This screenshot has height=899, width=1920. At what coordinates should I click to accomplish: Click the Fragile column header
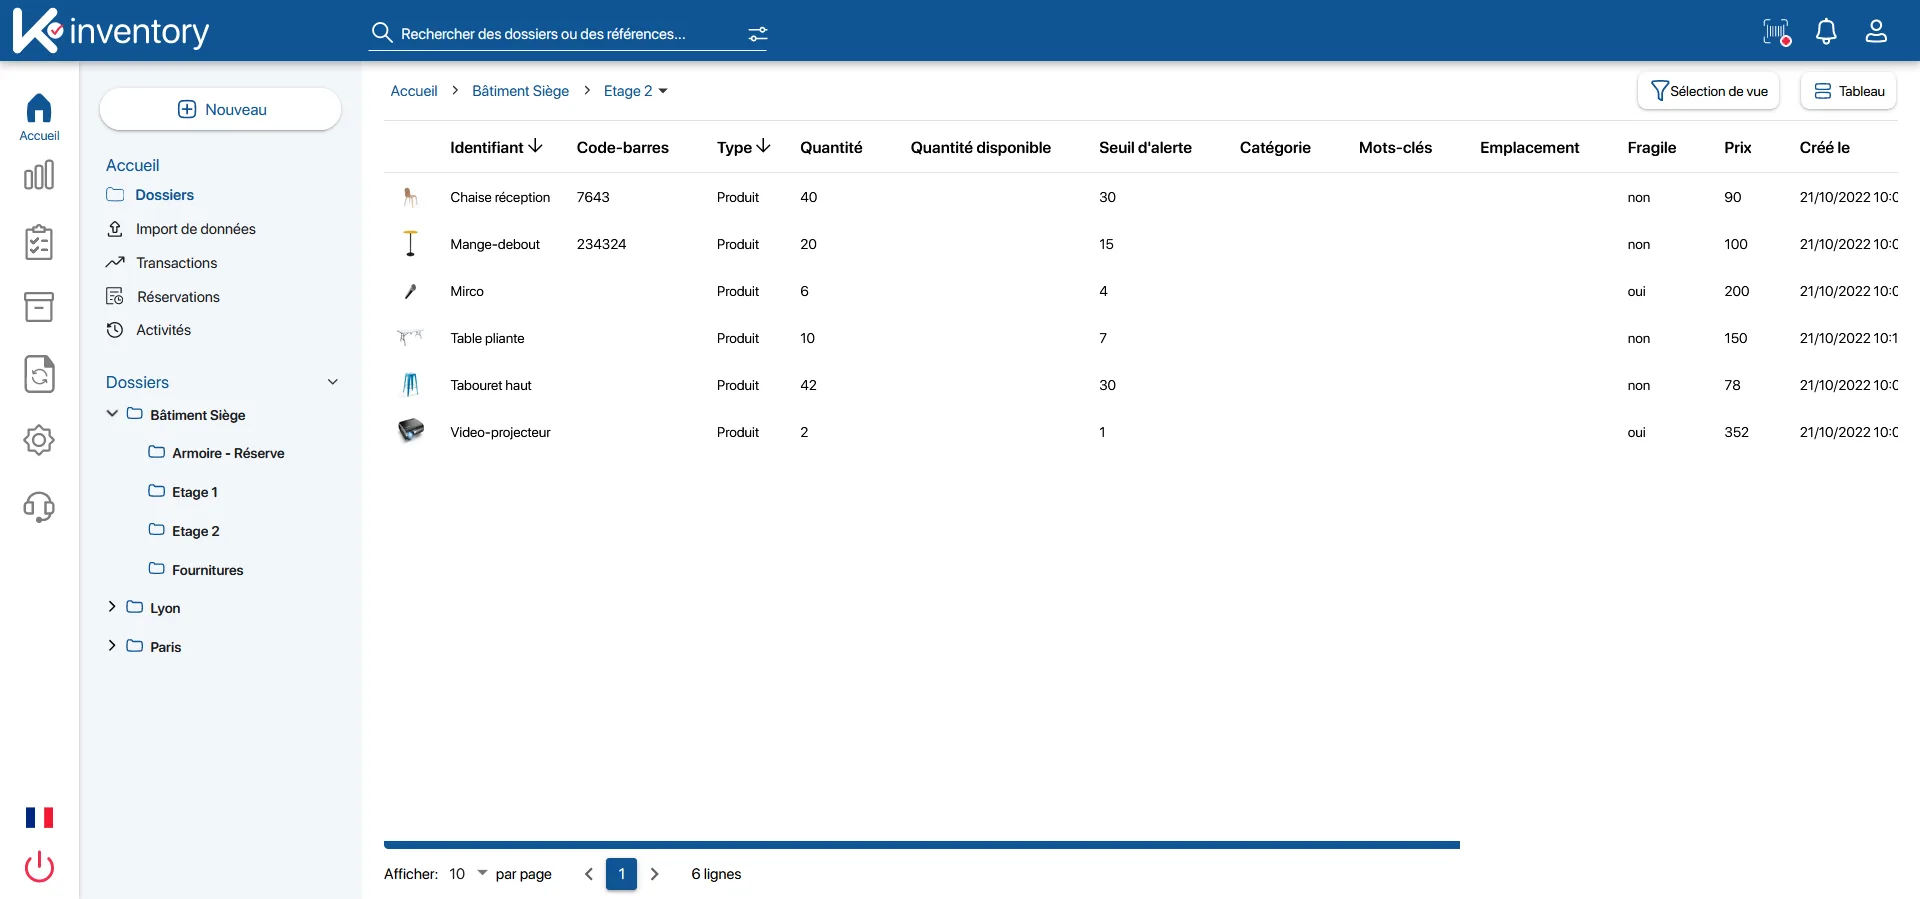pyautogui.click(x=1651, y=147)
